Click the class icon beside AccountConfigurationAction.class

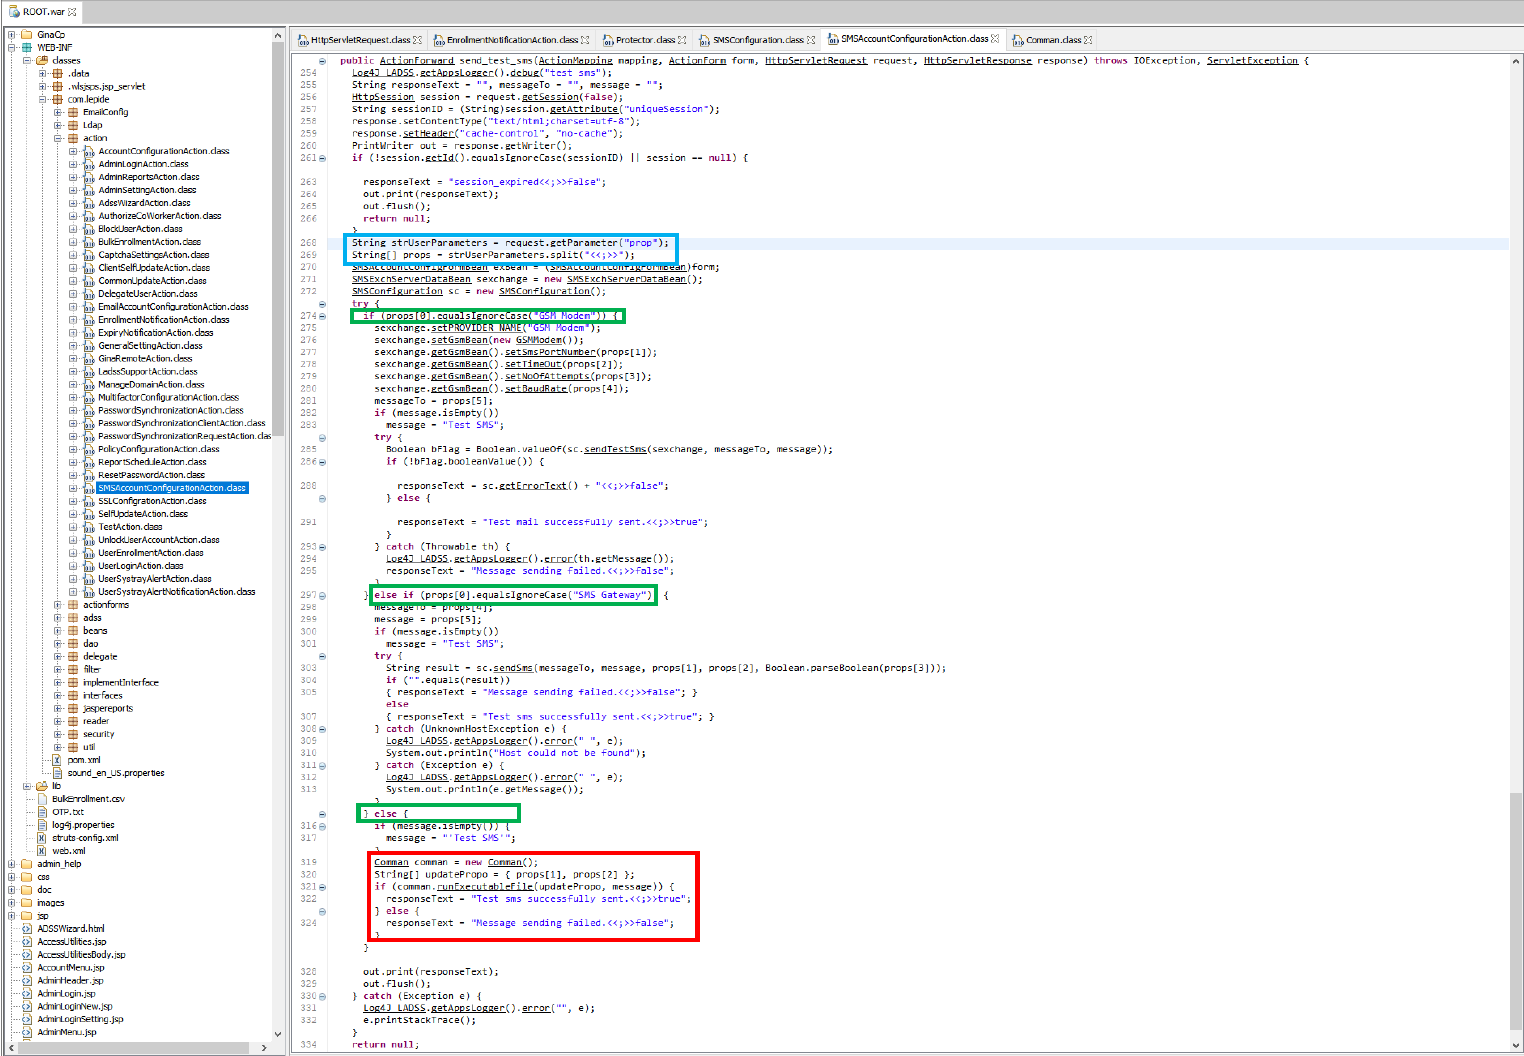click(x=89, y=151)
